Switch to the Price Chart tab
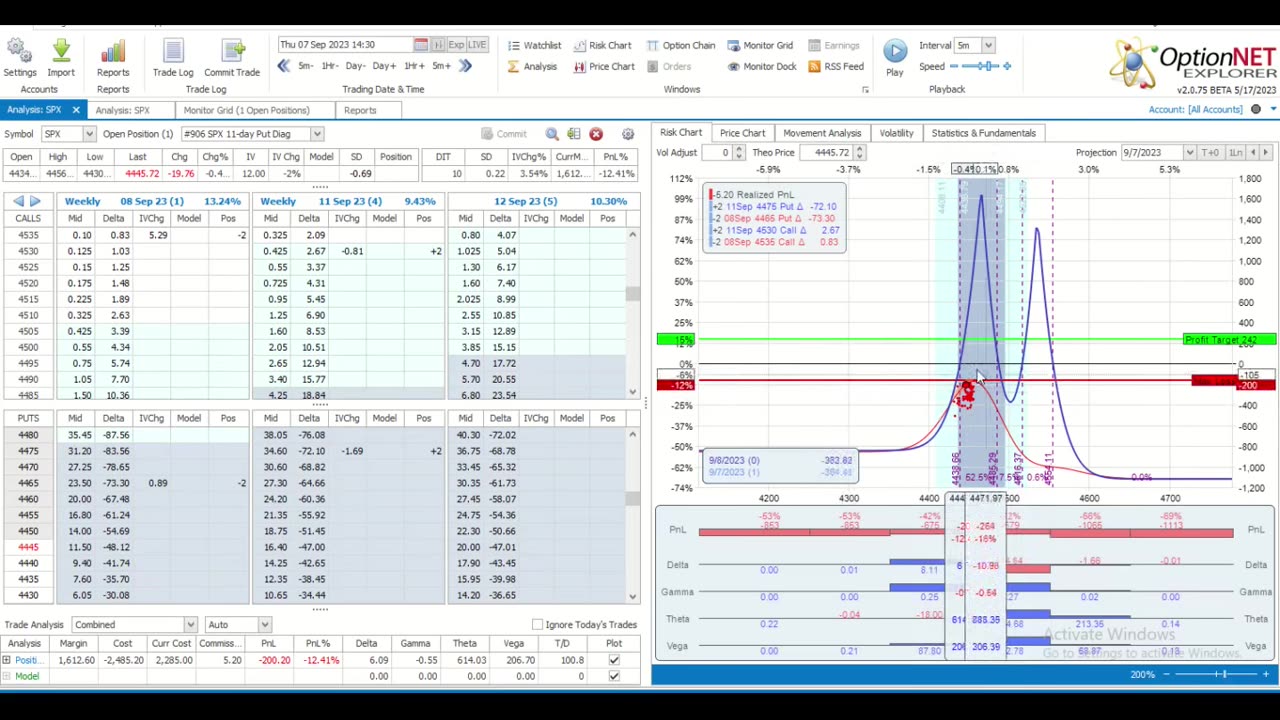The width and height of the screenshot is (1280, 720). coord(742,133)
